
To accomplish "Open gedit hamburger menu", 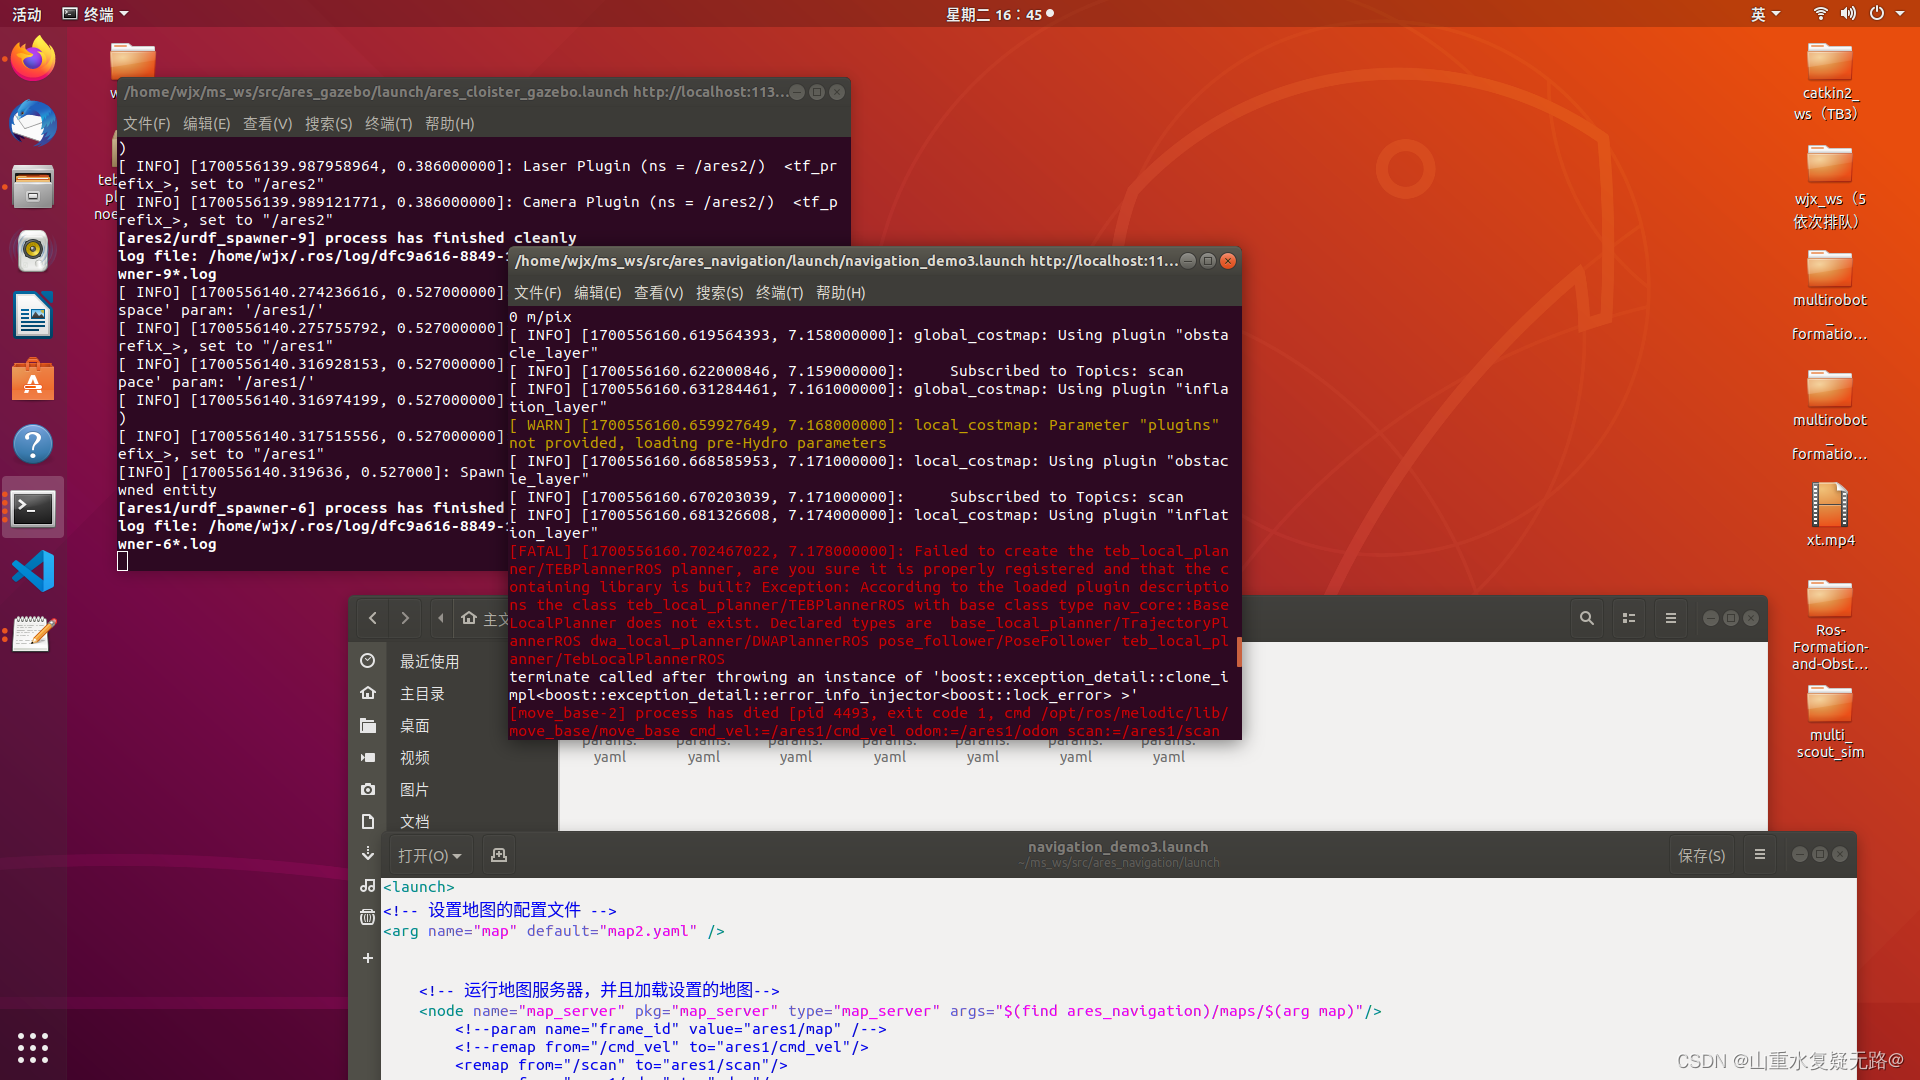I will click(x=1760, y=855).
